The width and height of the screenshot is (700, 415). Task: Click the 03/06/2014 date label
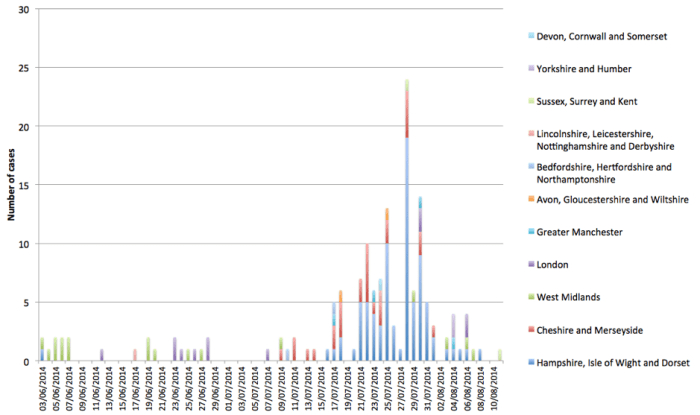(41, 385)
